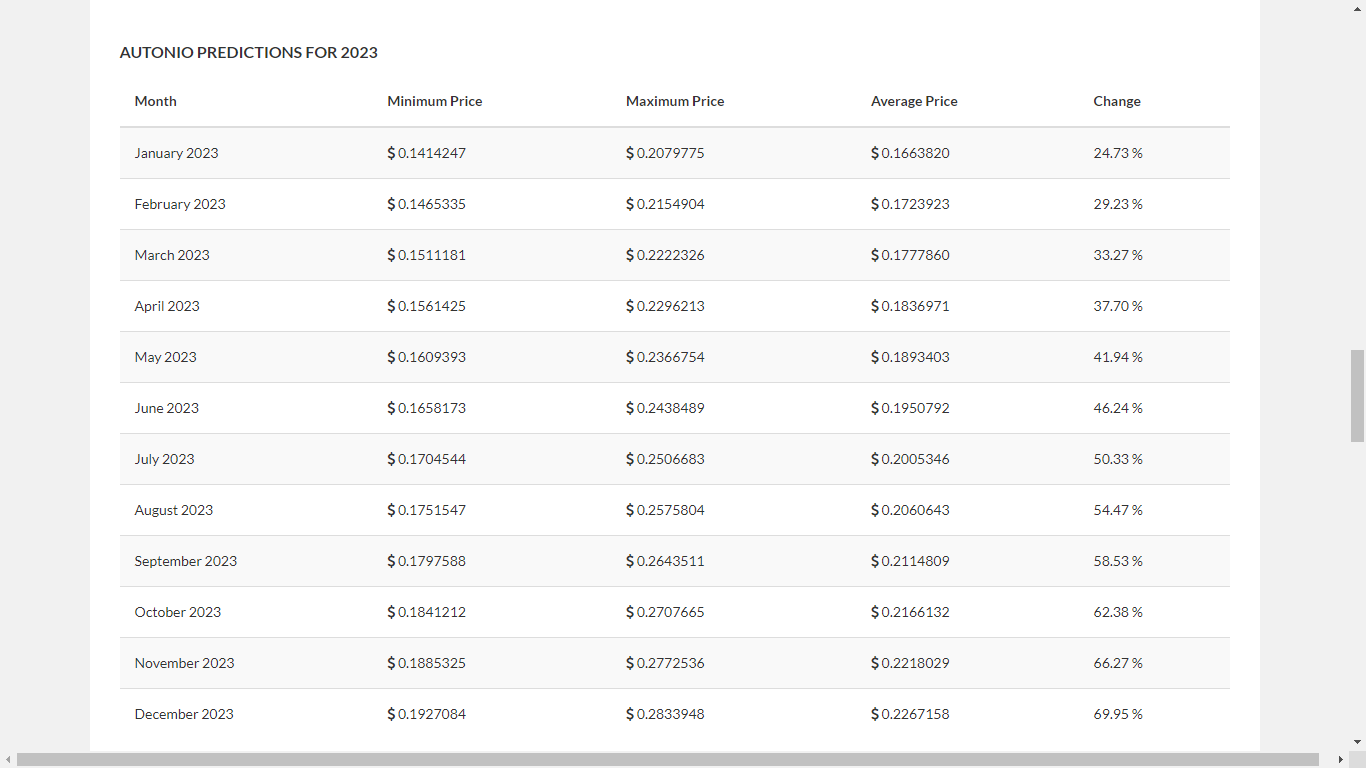Select the April 2023 row label
Viewport: 1366px width, 768px height.
coord(167,306)
